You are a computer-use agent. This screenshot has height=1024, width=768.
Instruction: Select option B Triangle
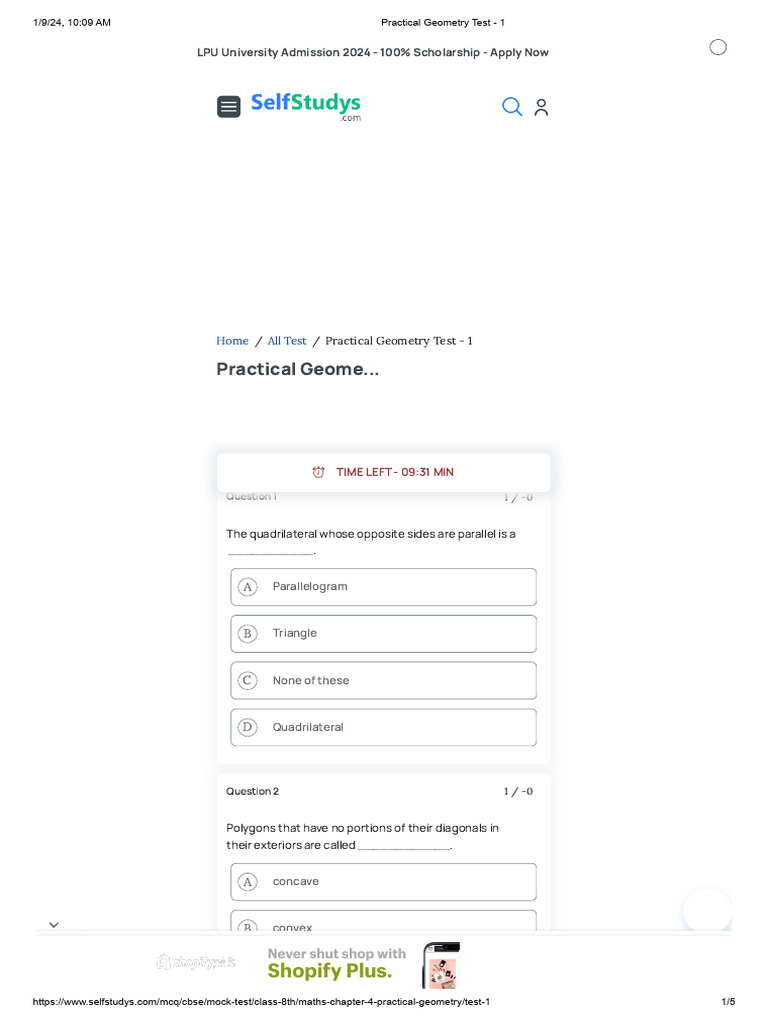(383, 634)
